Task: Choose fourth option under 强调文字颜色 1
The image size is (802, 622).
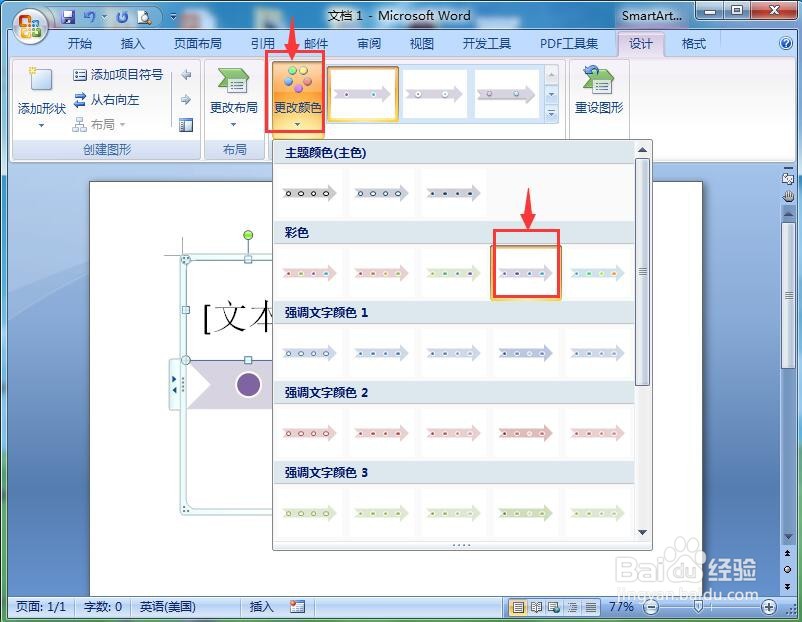Action: click(525, 353)
